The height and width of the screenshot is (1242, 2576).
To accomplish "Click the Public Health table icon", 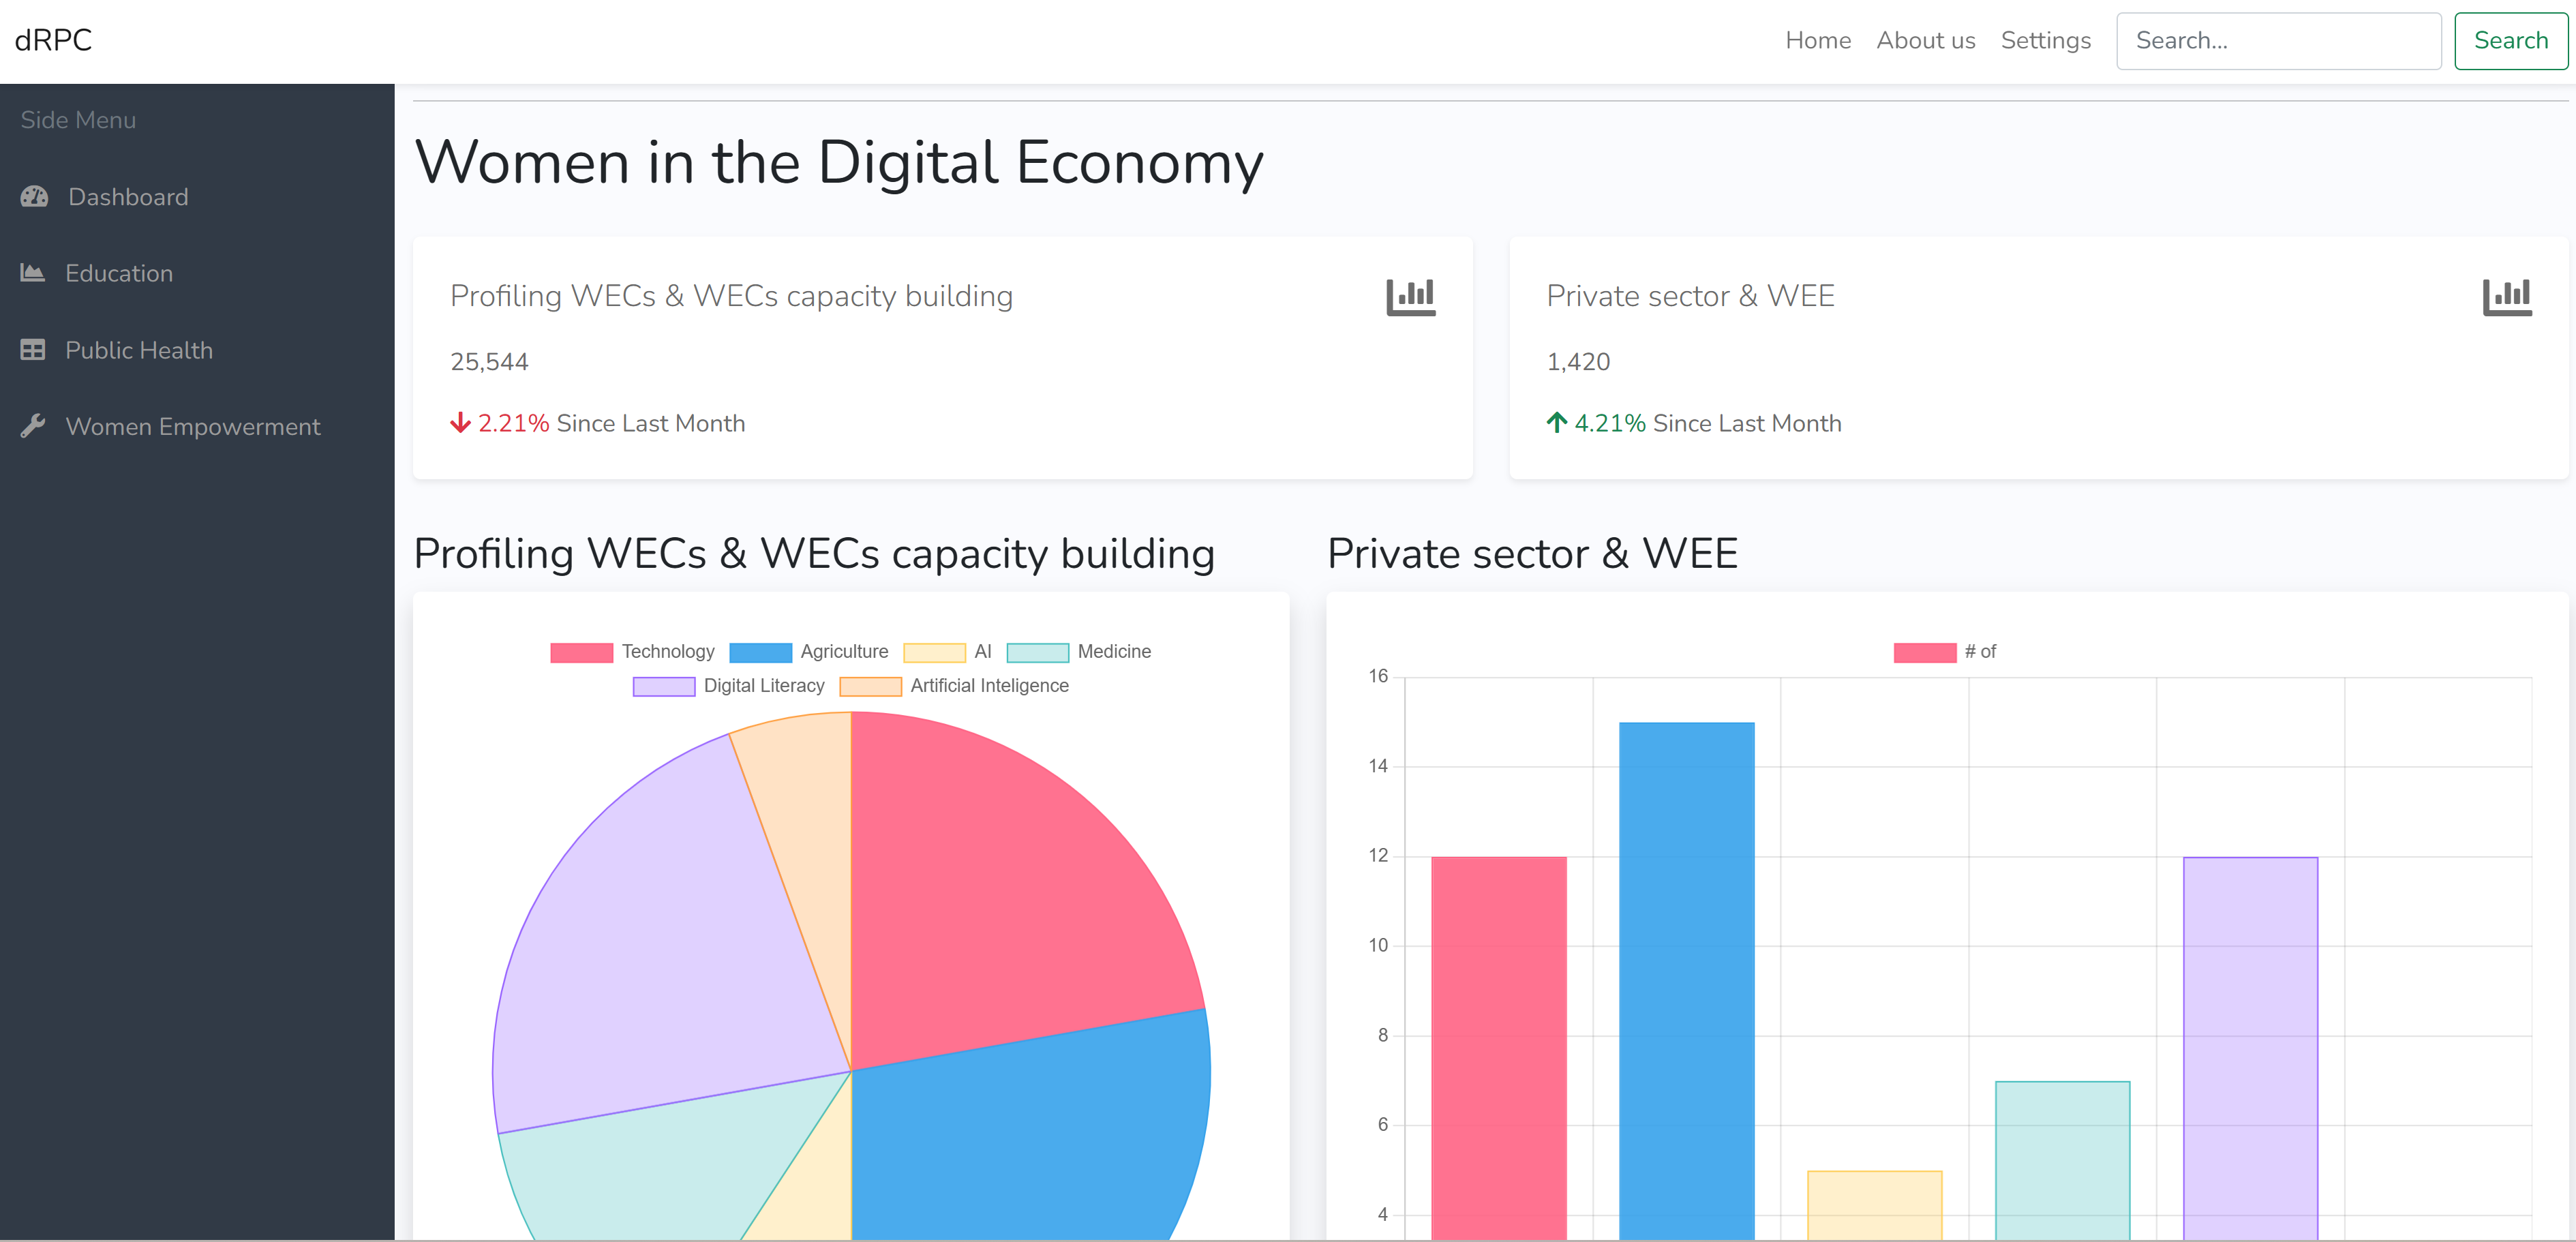I will click(33, 349).
